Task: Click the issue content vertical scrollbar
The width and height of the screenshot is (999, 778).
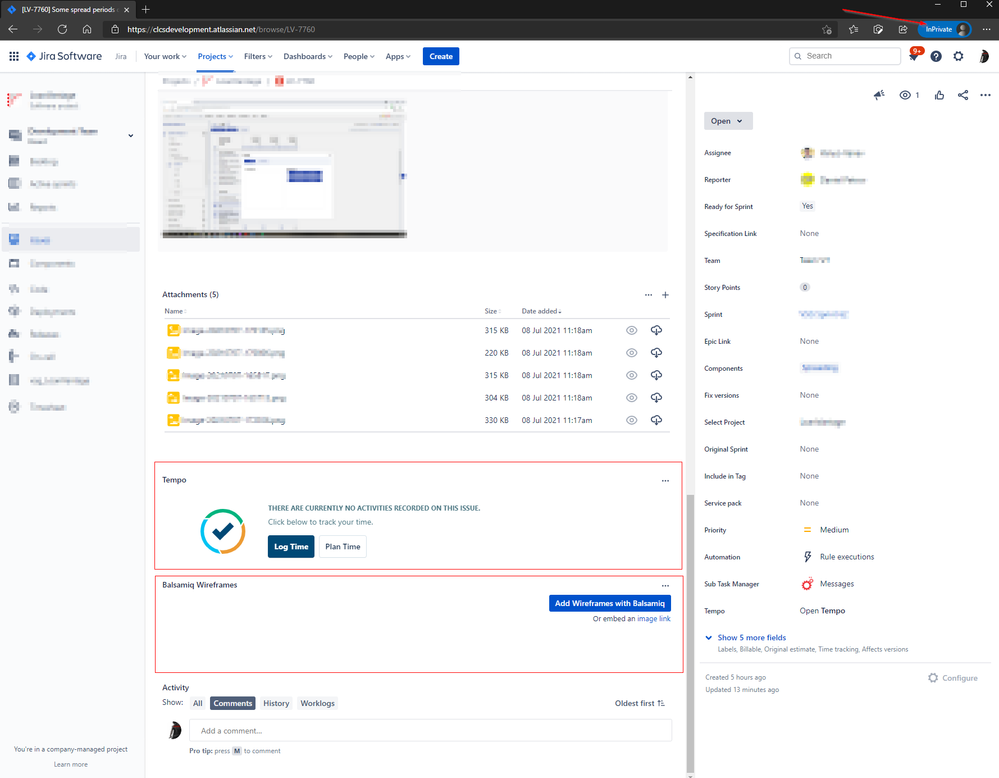Action: point(690,632)
